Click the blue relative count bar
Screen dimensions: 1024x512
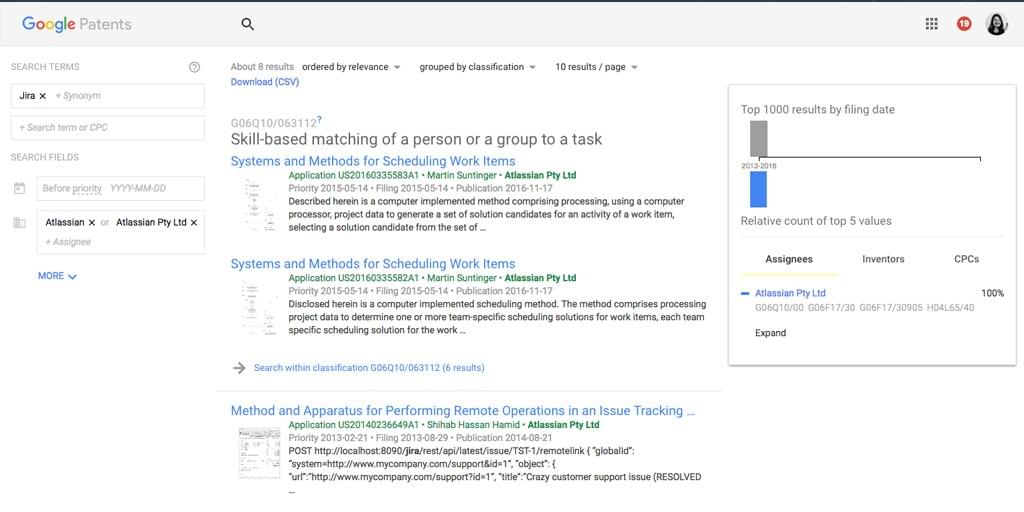(x=758, y=189)
